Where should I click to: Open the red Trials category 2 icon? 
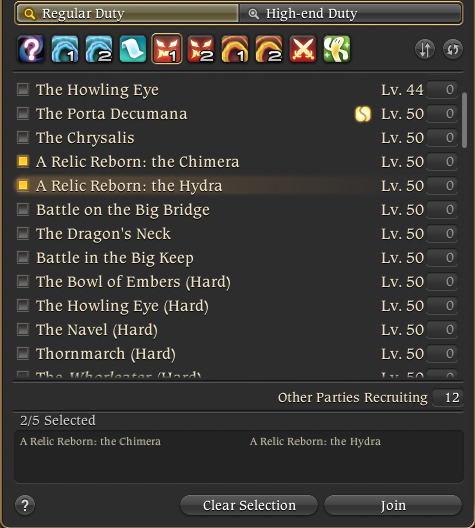[201, 49]
